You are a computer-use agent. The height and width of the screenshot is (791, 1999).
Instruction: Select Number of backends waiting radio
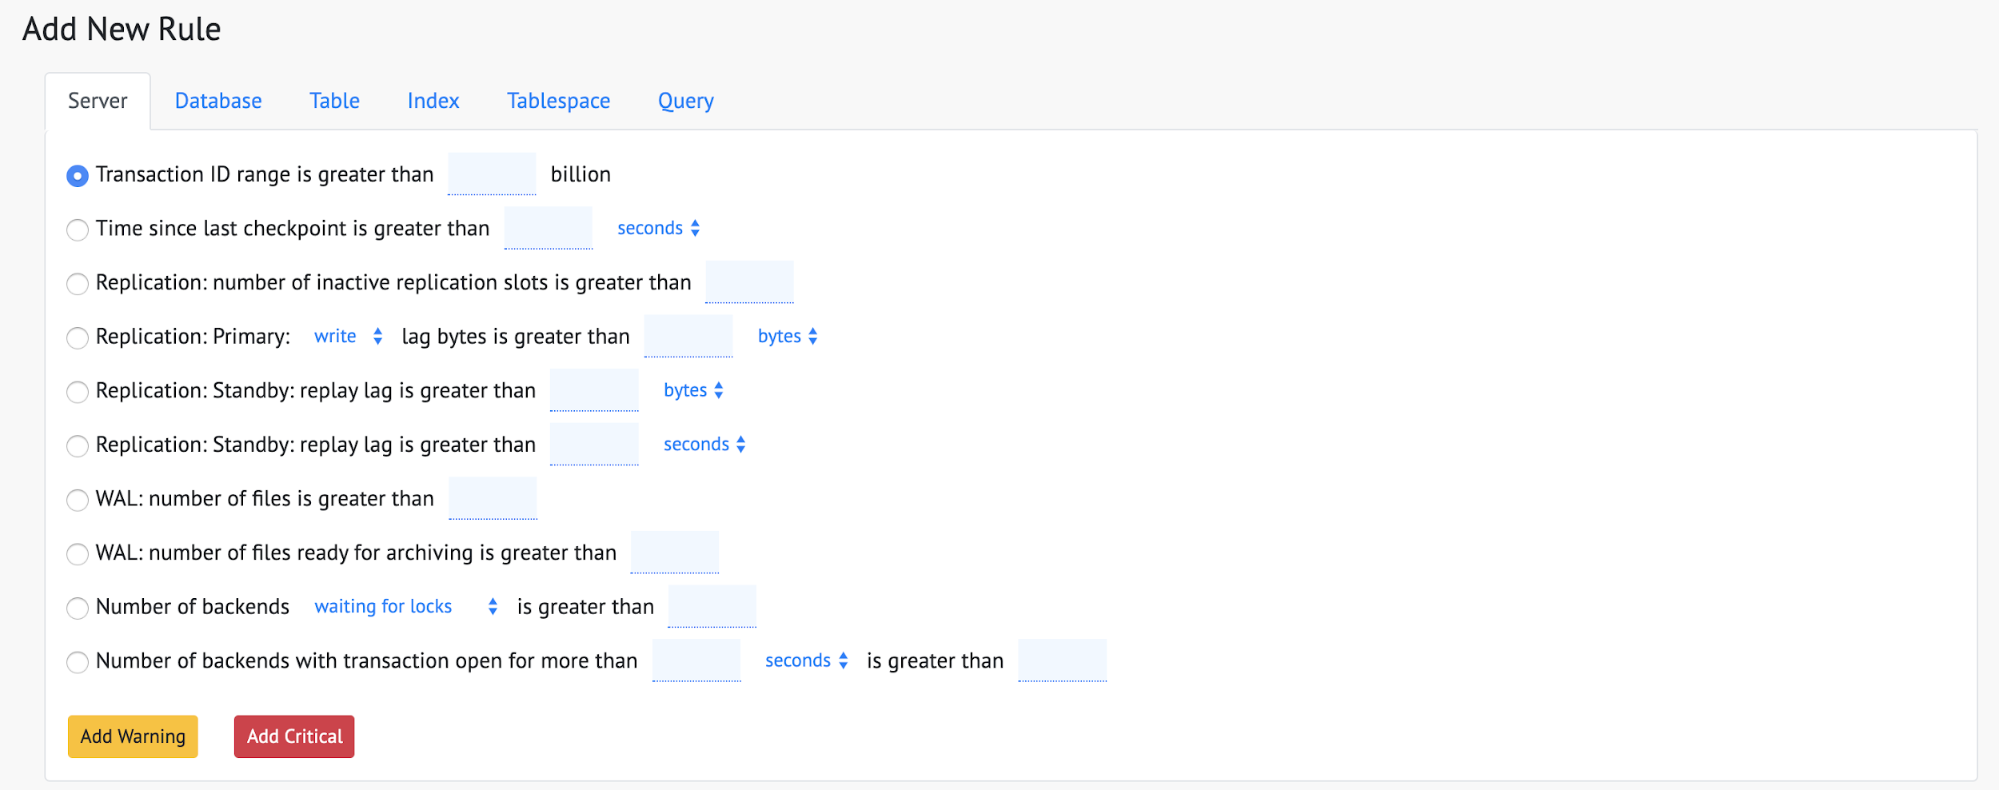(77, 608)
